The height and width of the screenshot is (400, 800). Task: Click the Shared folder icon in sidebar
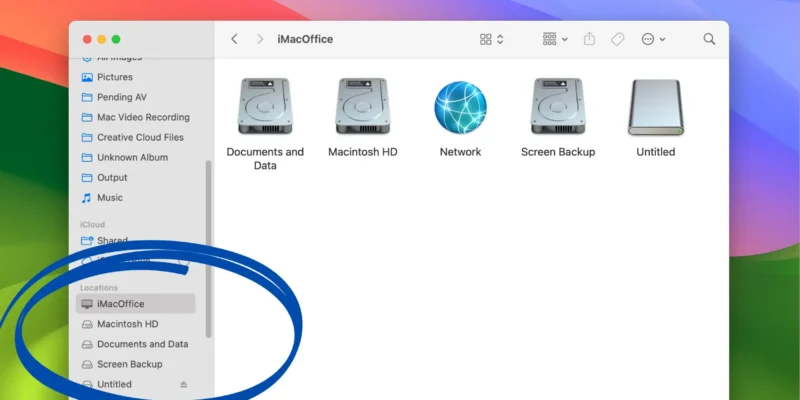(x=87, y=240)
